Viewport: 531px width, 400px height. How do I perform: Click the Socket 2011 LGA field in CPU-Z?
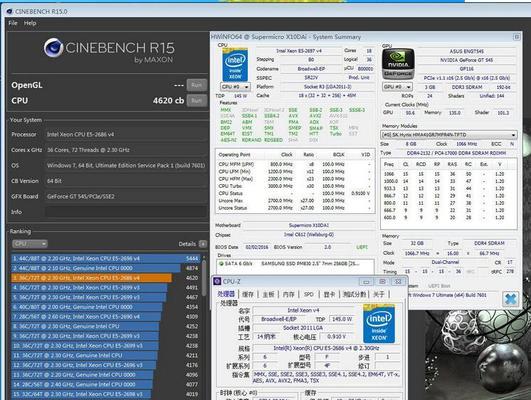303,328
